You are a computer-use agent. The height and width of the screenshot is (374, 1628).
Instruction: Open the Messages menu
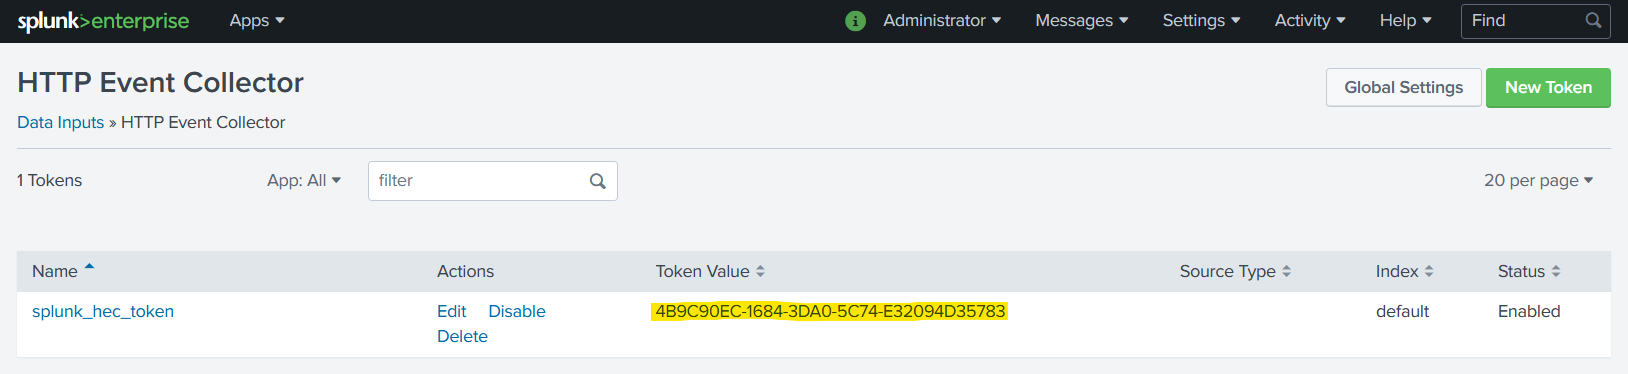click(1082, 21)
